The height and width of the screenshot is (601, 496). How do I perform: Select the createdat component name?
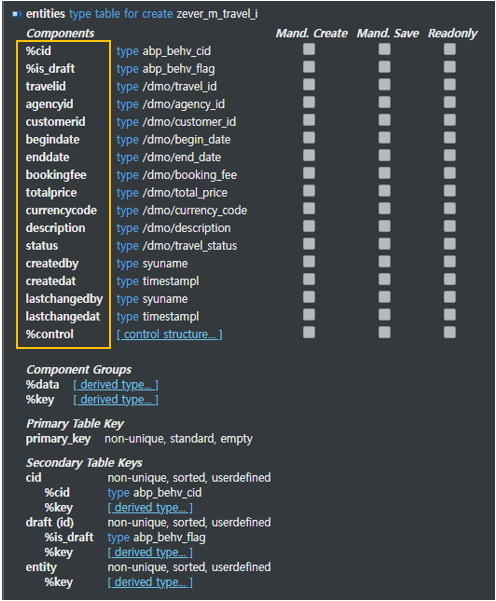pyautogui.click(x=51, y=281)
